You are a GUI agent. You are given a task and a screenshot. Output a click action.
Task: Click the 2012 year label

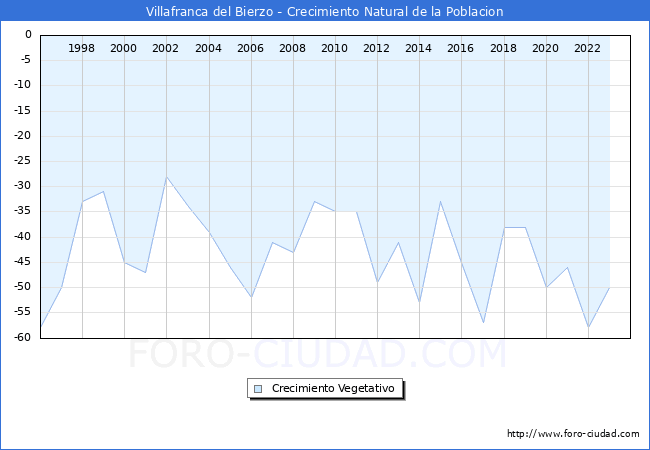[376, 48]
